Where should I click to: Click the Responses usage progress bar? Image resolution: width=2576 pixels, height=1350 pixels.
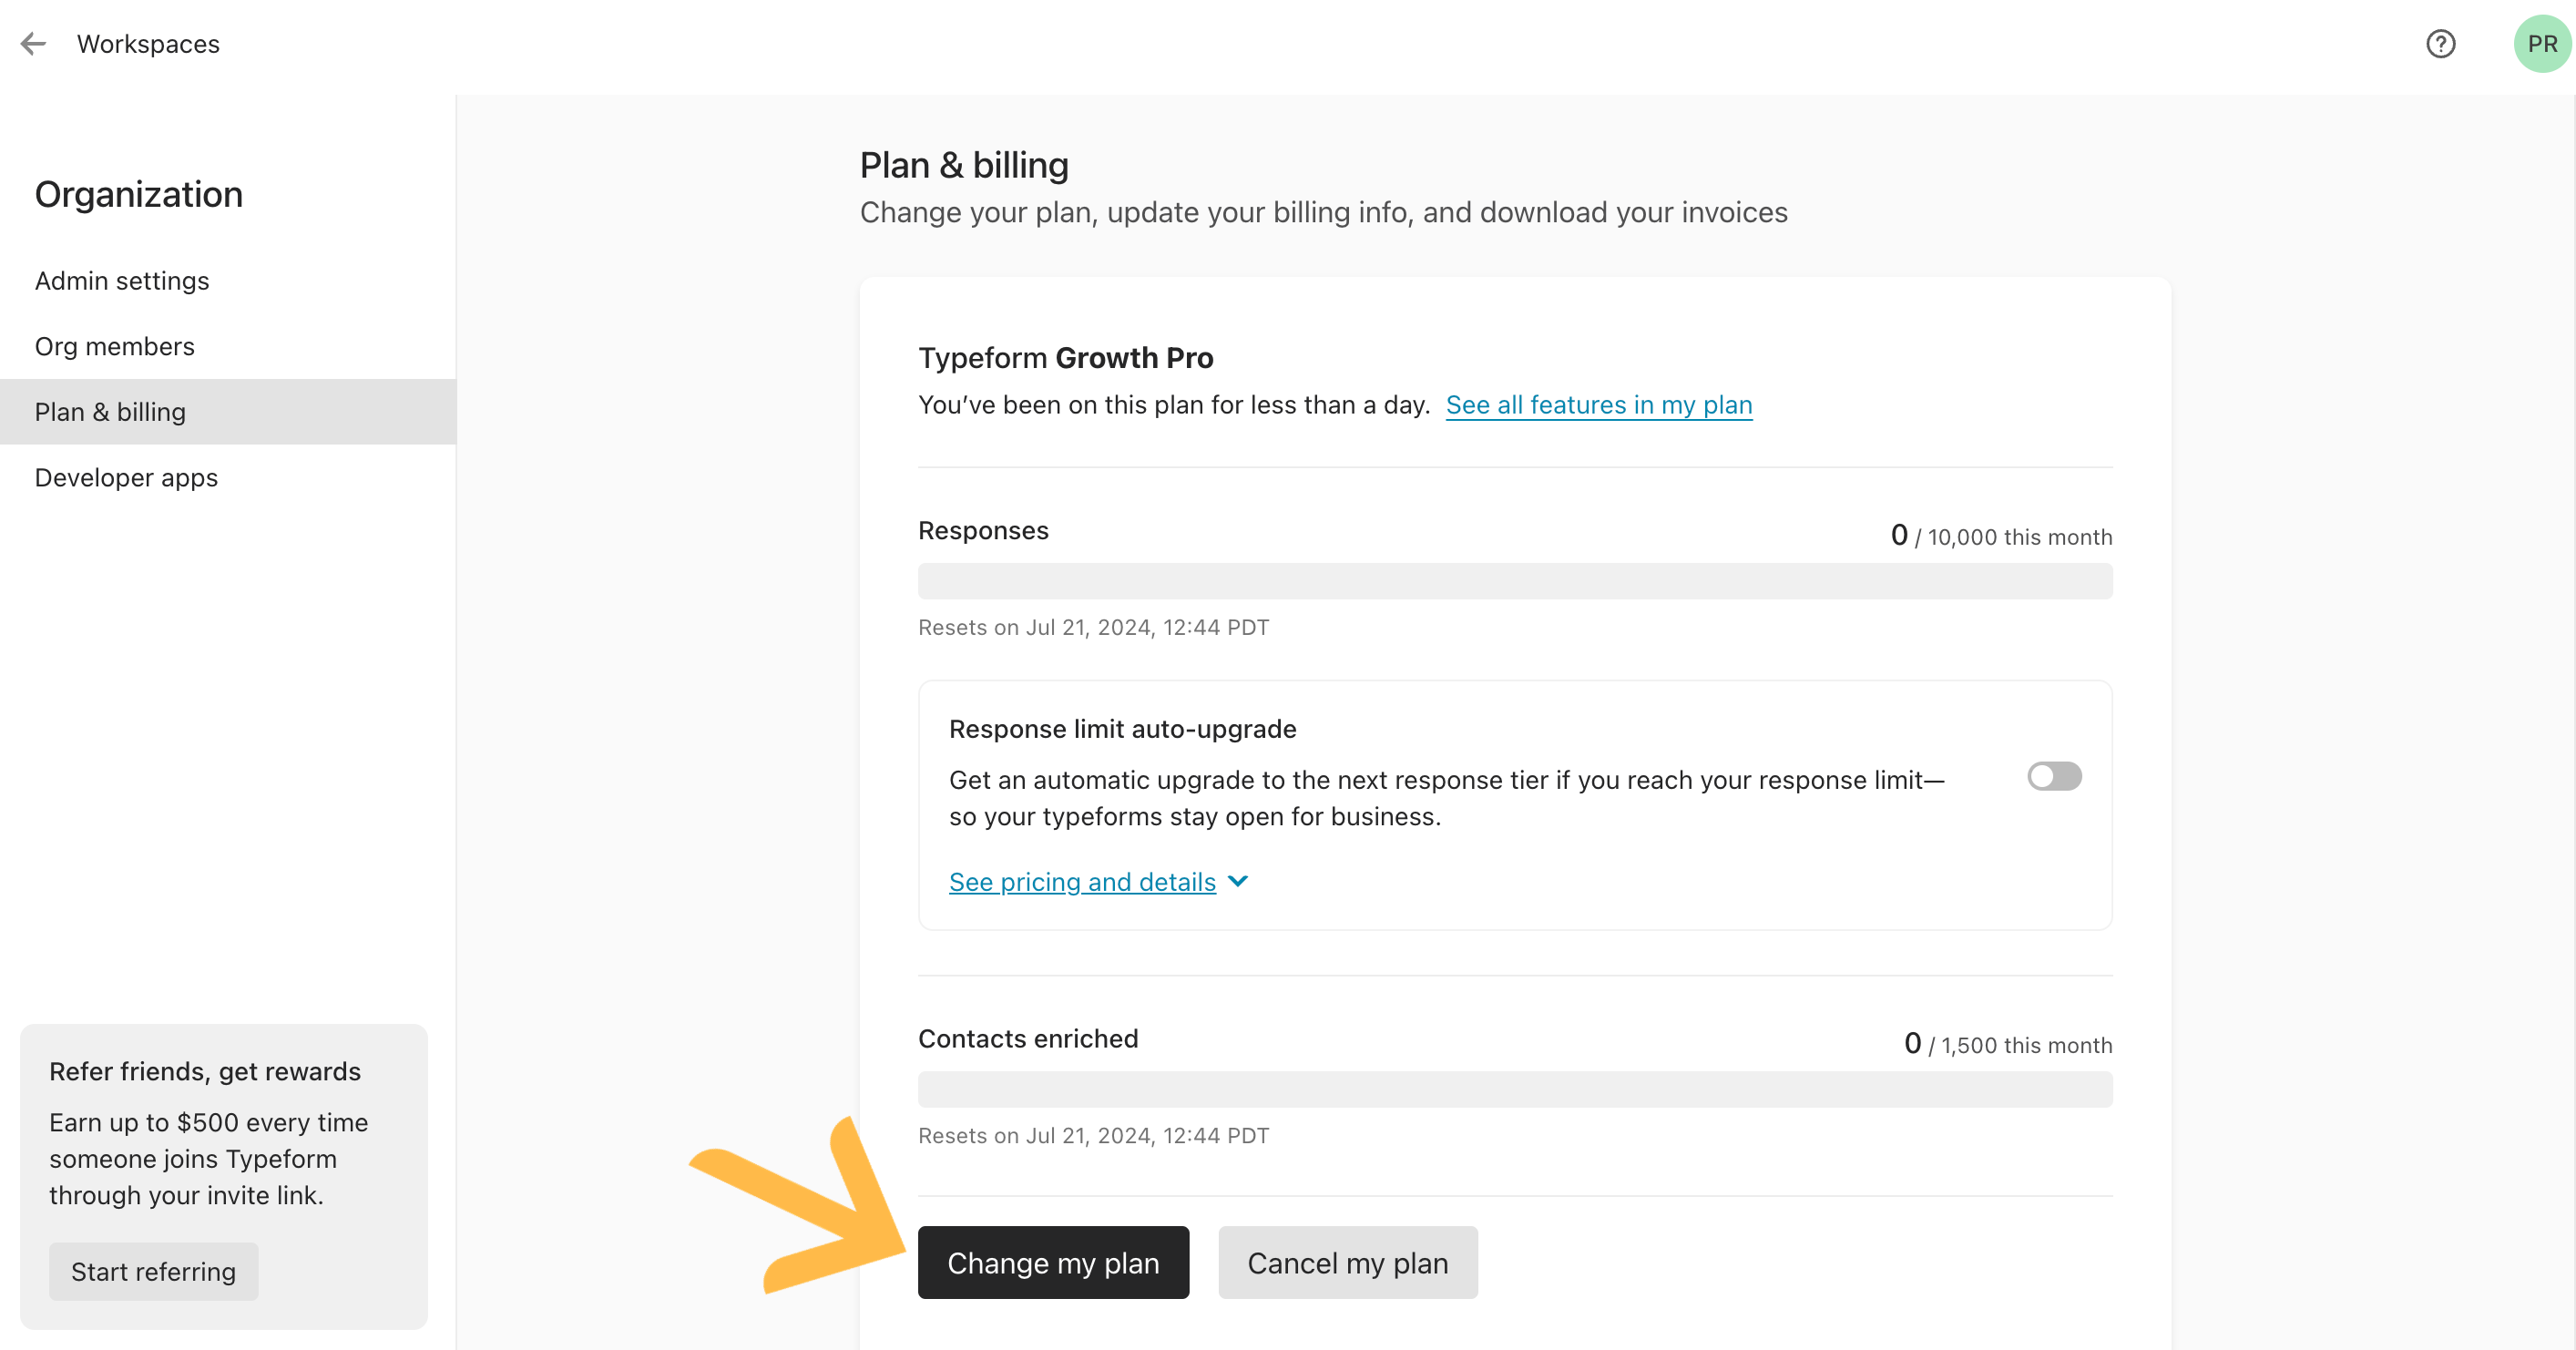(1514, 581)
